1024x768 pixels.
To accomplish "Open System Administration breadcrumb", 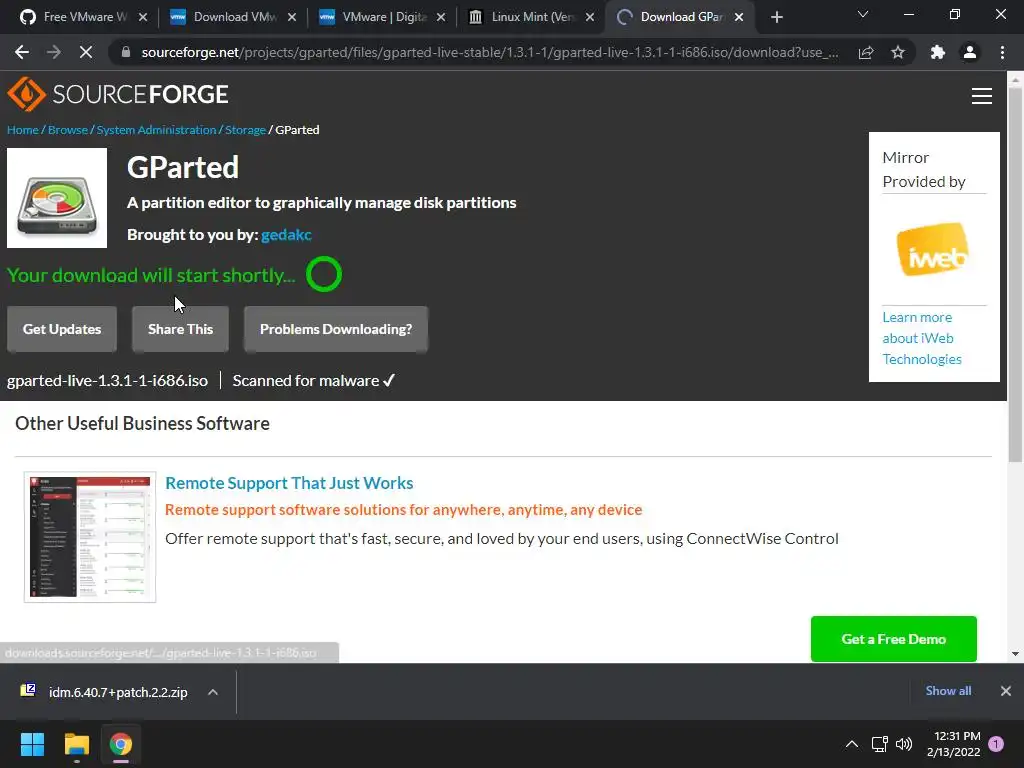I will coord(156,130).
